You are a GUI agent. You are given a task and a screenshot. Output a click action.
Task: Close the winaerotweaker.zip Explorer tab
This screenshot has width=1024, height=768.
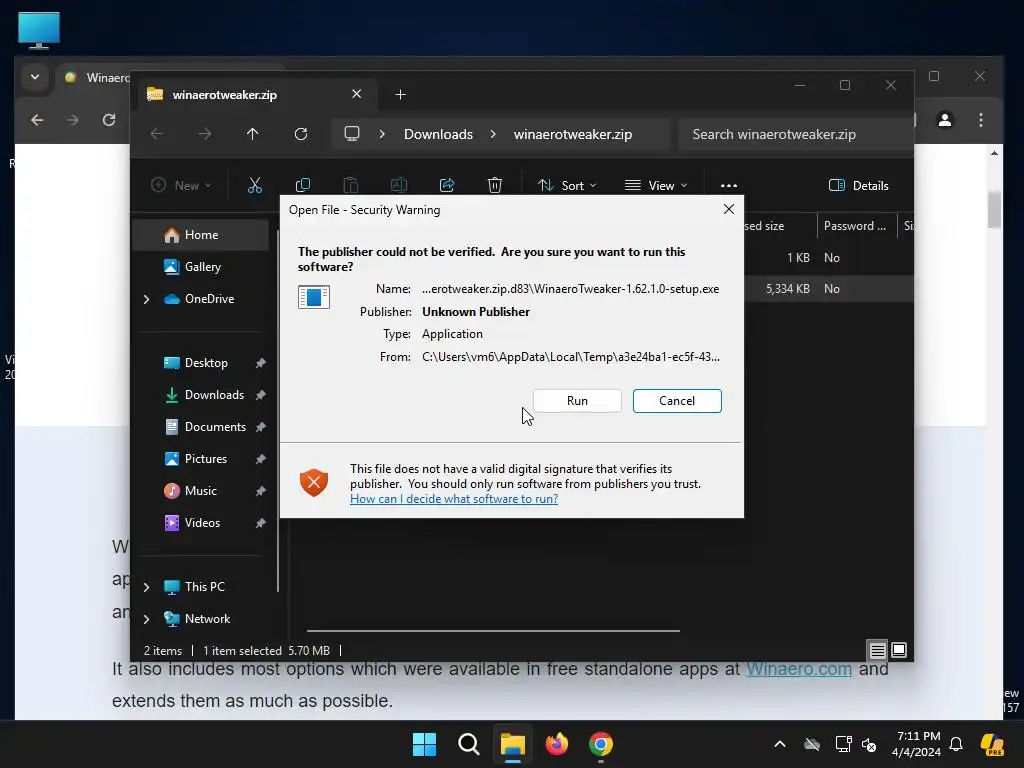pyautogui.click(x=357, y=94)
